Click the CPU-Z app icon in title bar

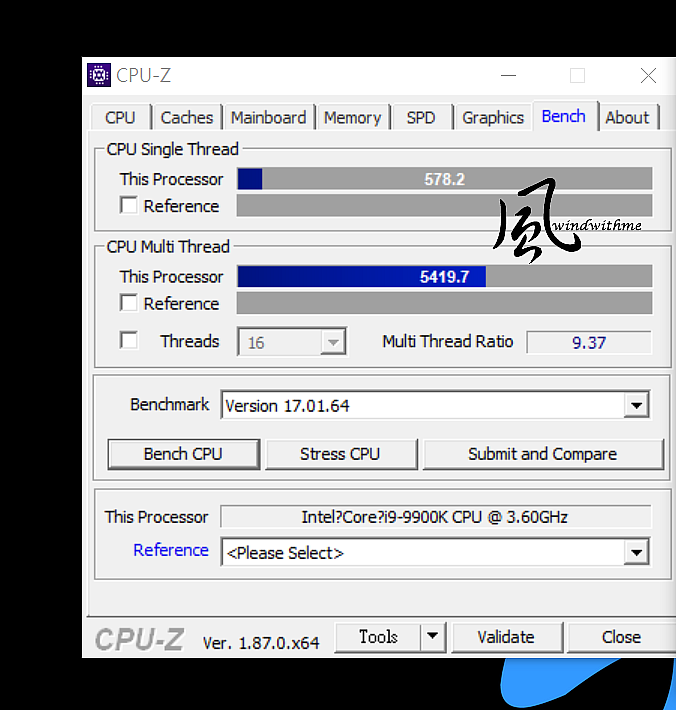coord(99,75)
